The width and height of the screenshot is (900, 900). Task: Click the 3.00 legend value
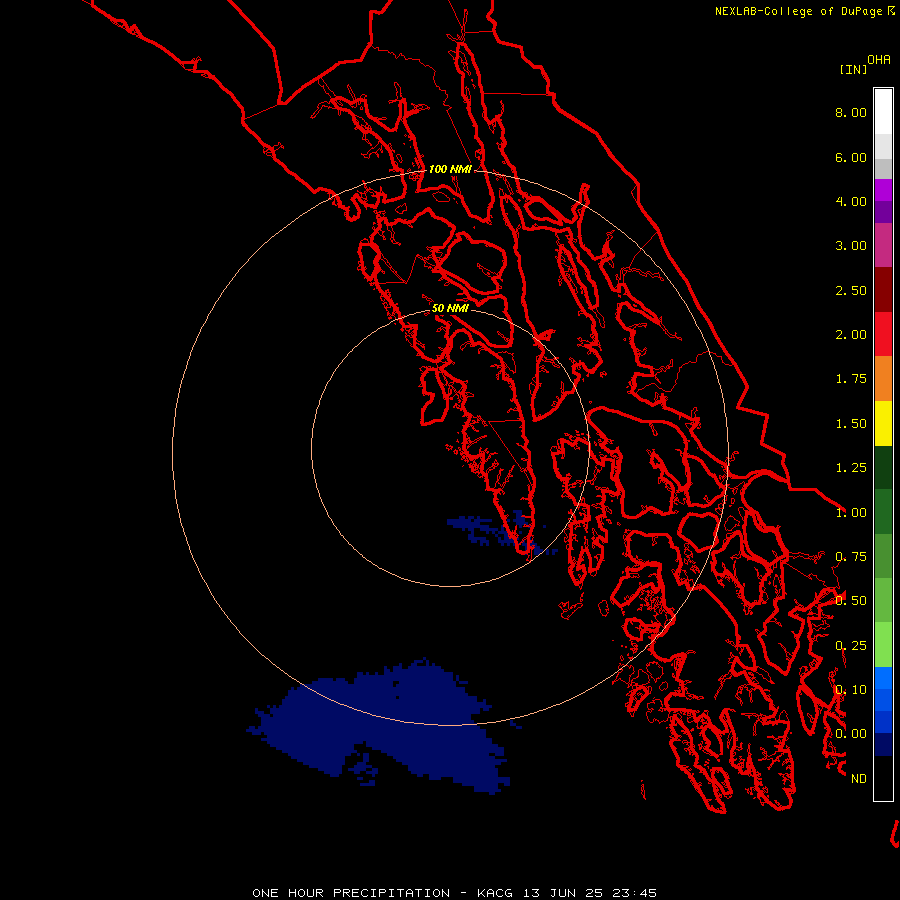(851, 246)
